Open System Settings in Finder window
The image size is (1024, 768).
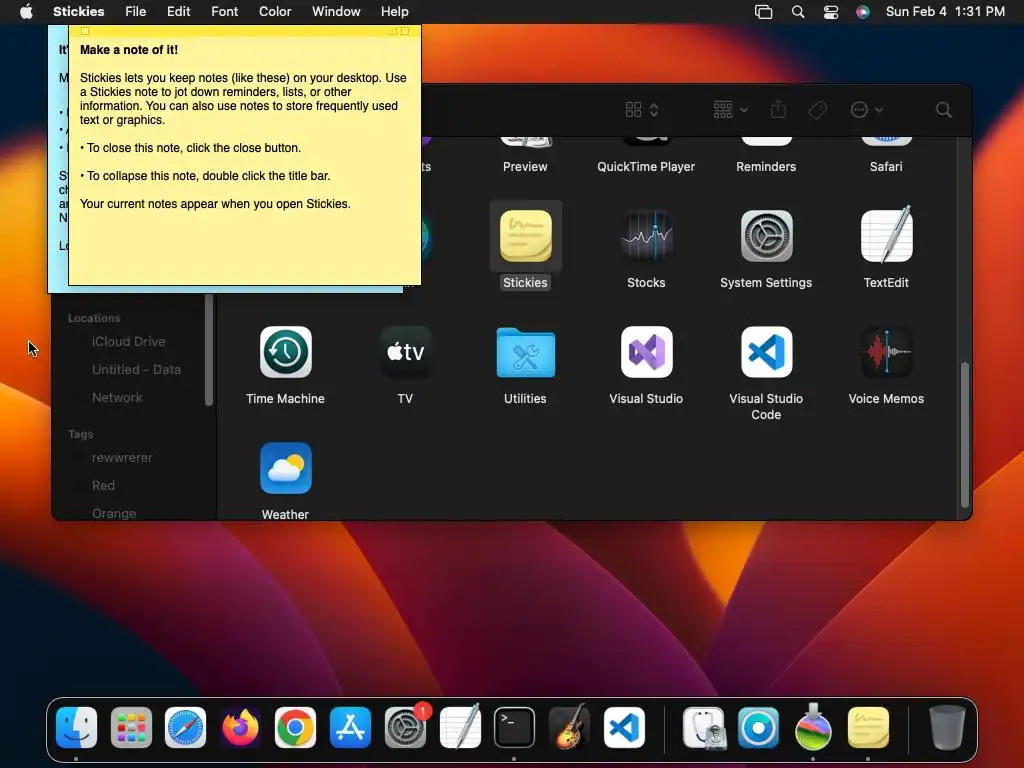(x=766, y=236)
